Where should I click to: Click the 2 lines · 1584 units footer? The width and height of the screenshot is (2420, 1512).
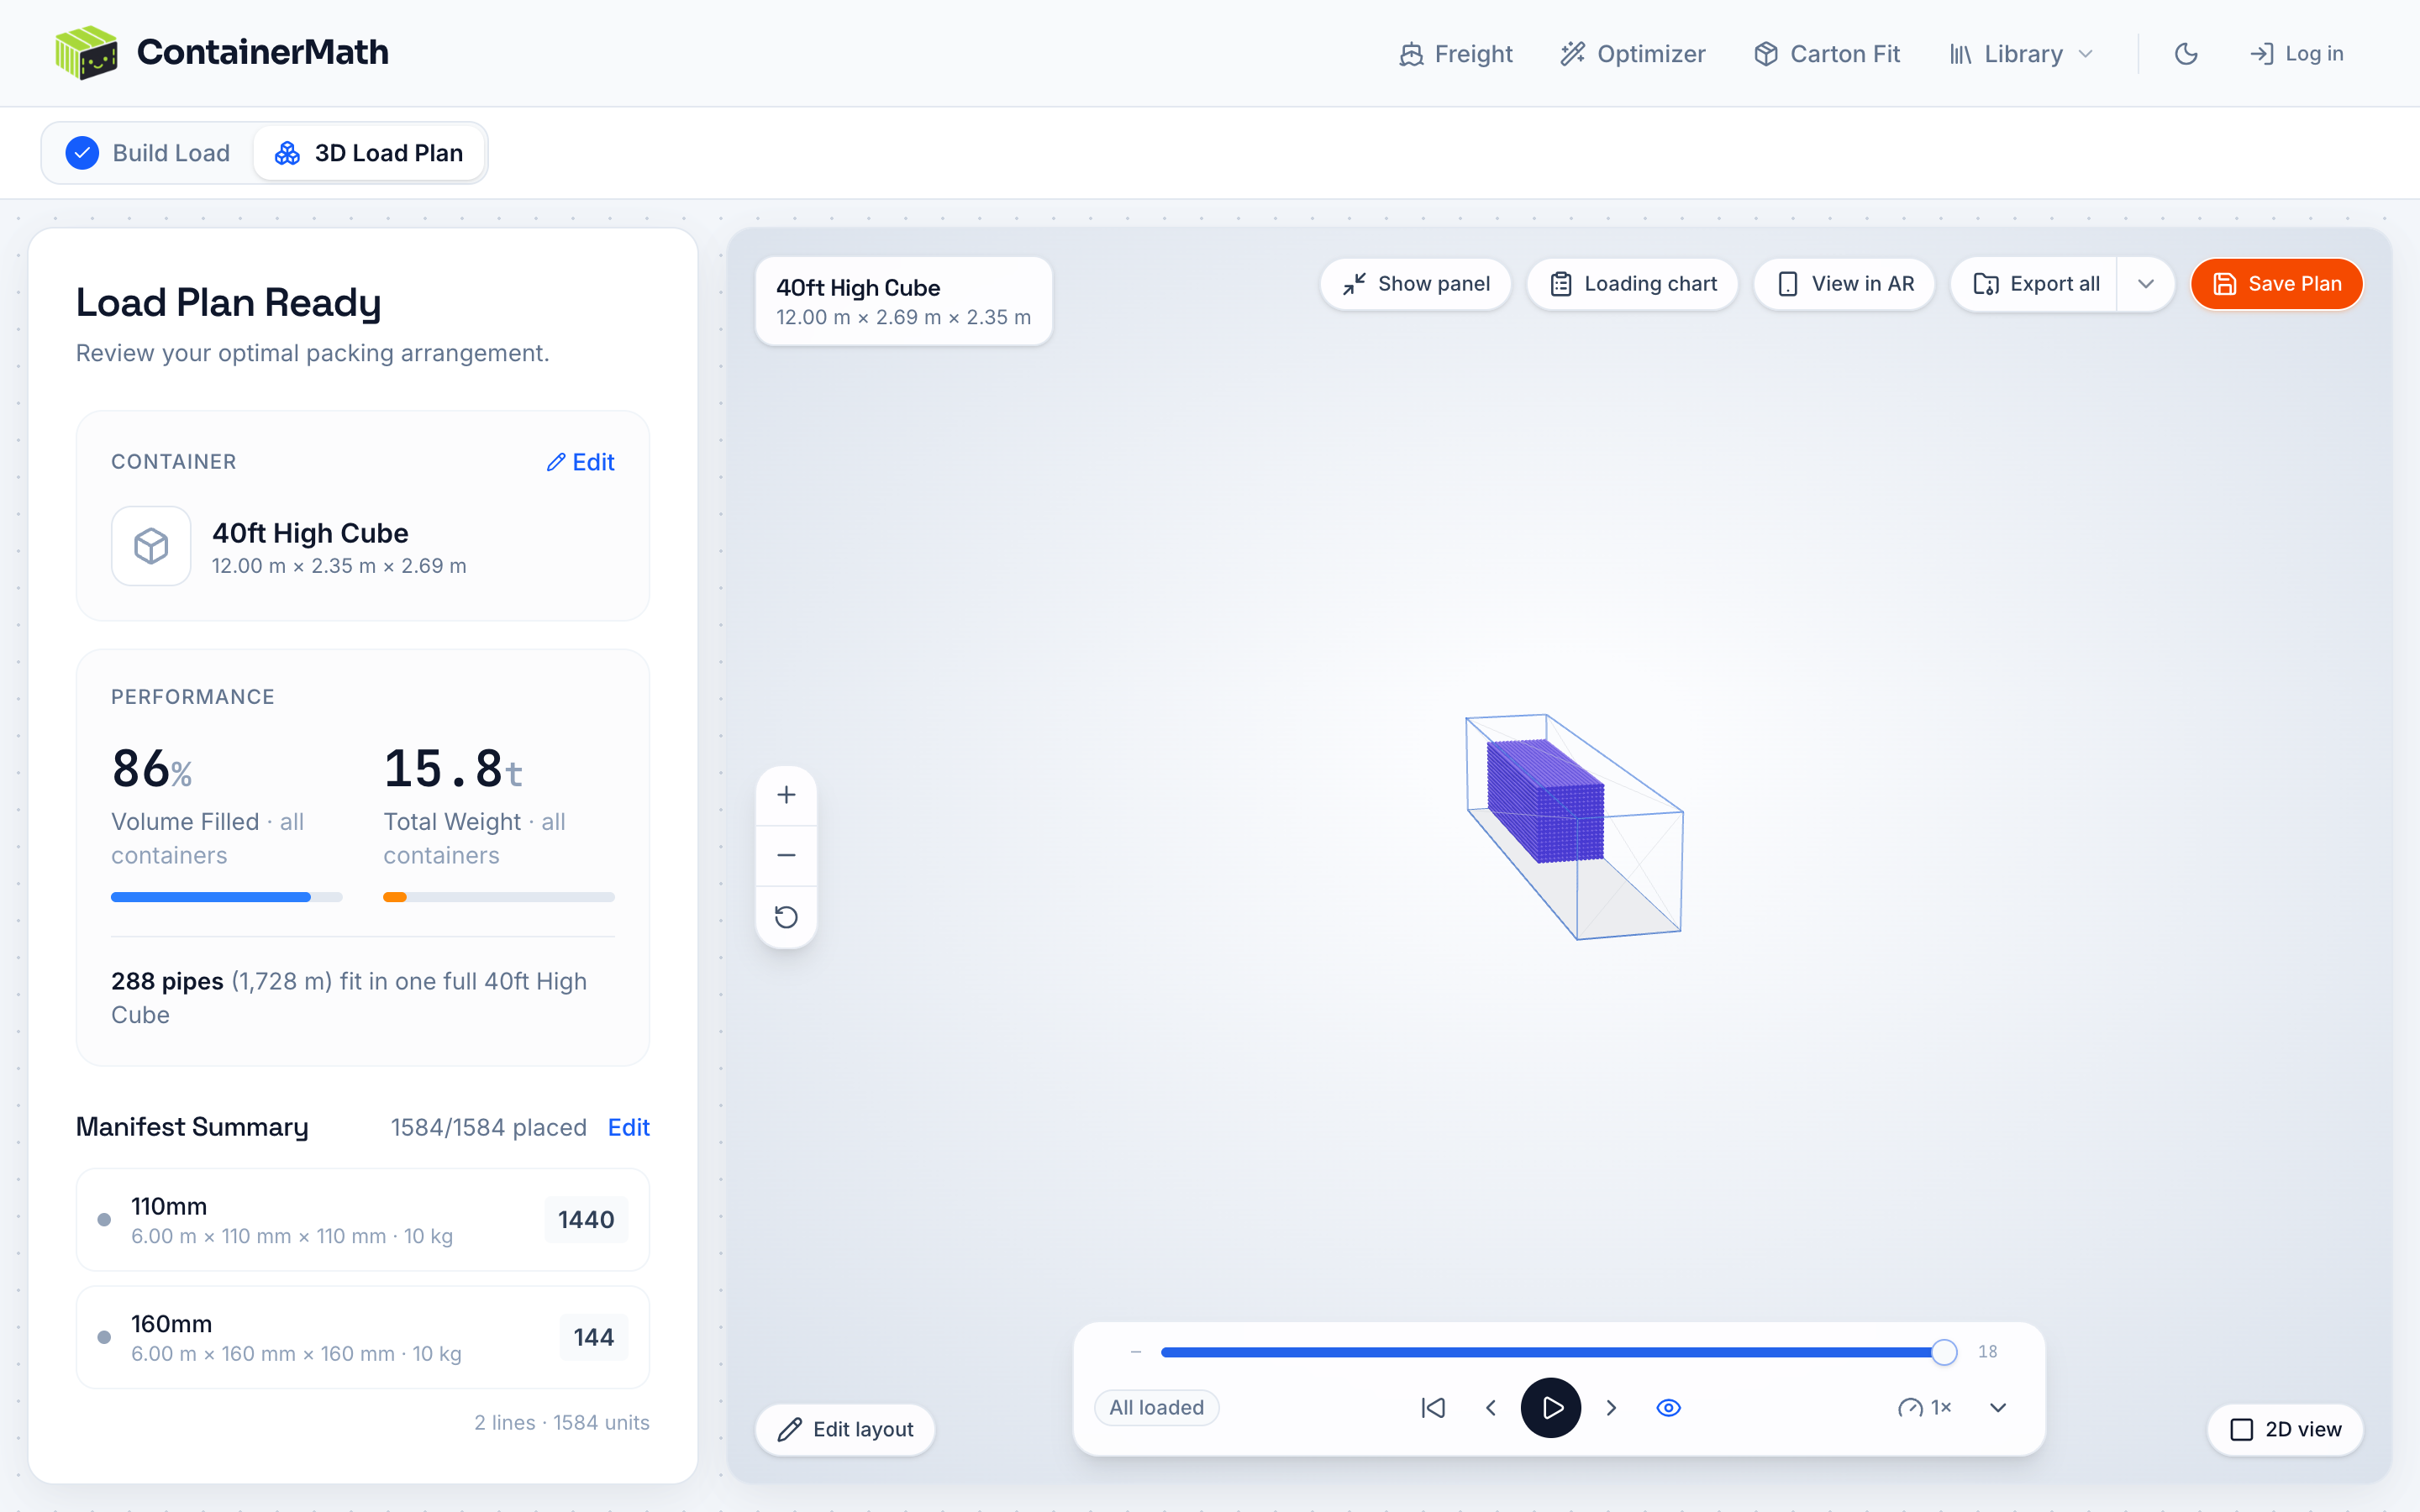point(561,1422)
